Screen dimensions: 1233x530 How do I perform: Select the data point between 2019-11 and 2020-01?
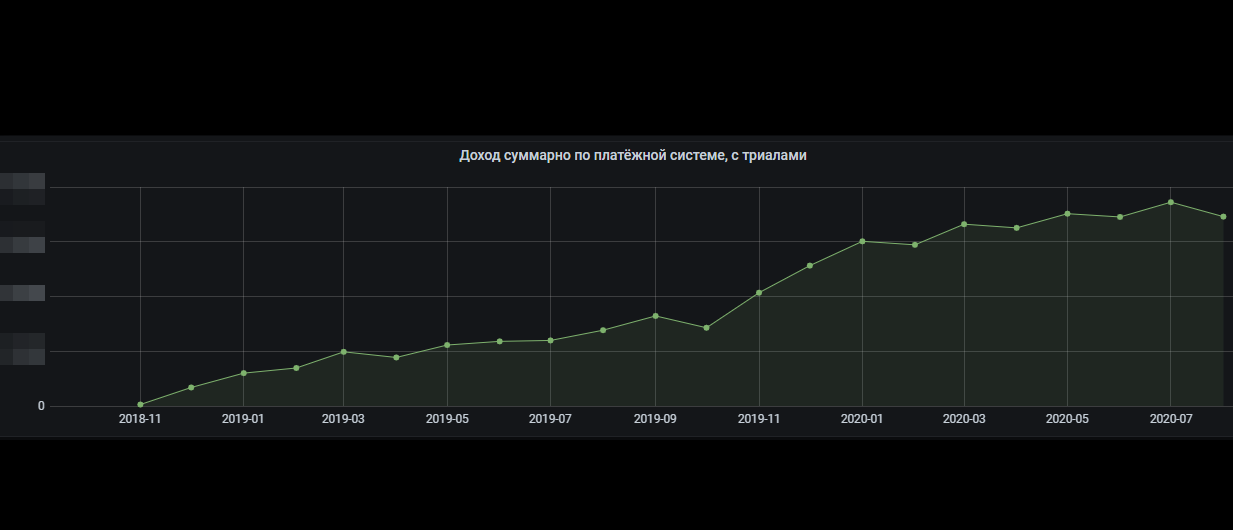(x=810, y=266)
